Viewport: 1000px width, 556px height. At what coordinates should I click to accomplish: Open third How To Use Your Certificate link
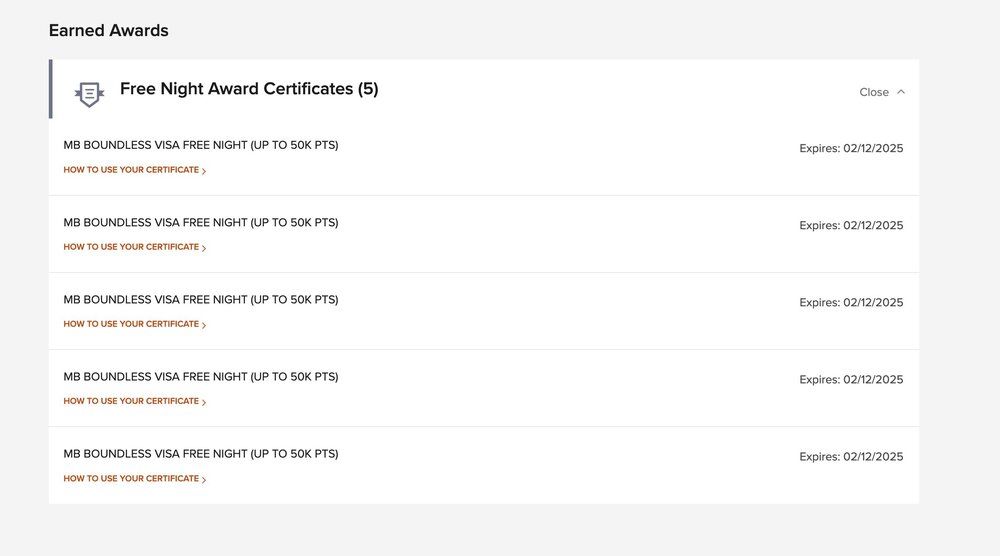131,324
